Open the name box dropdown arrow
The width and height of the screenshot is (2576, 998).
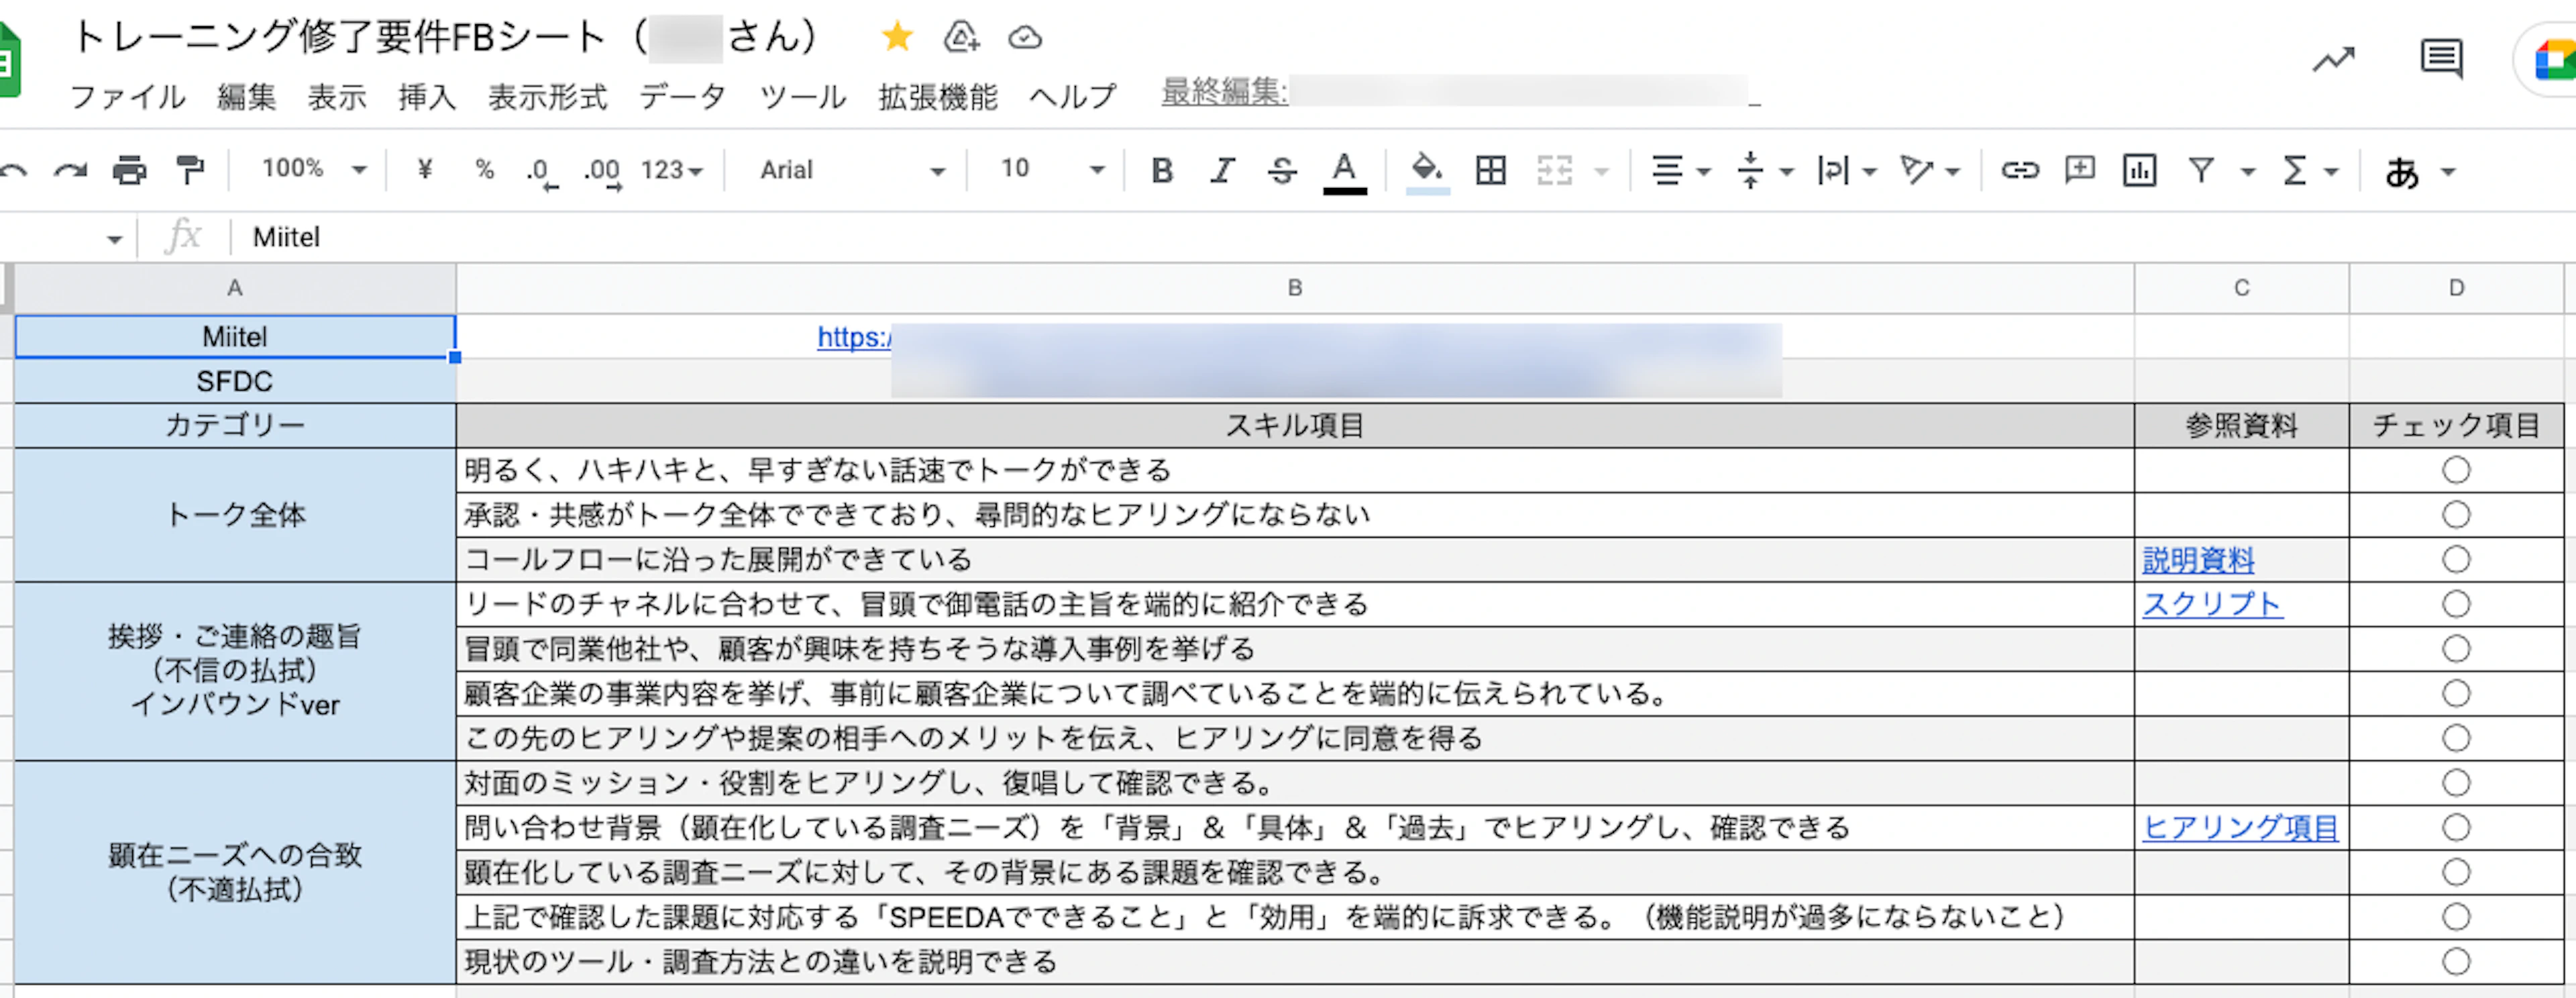point(114,239)
